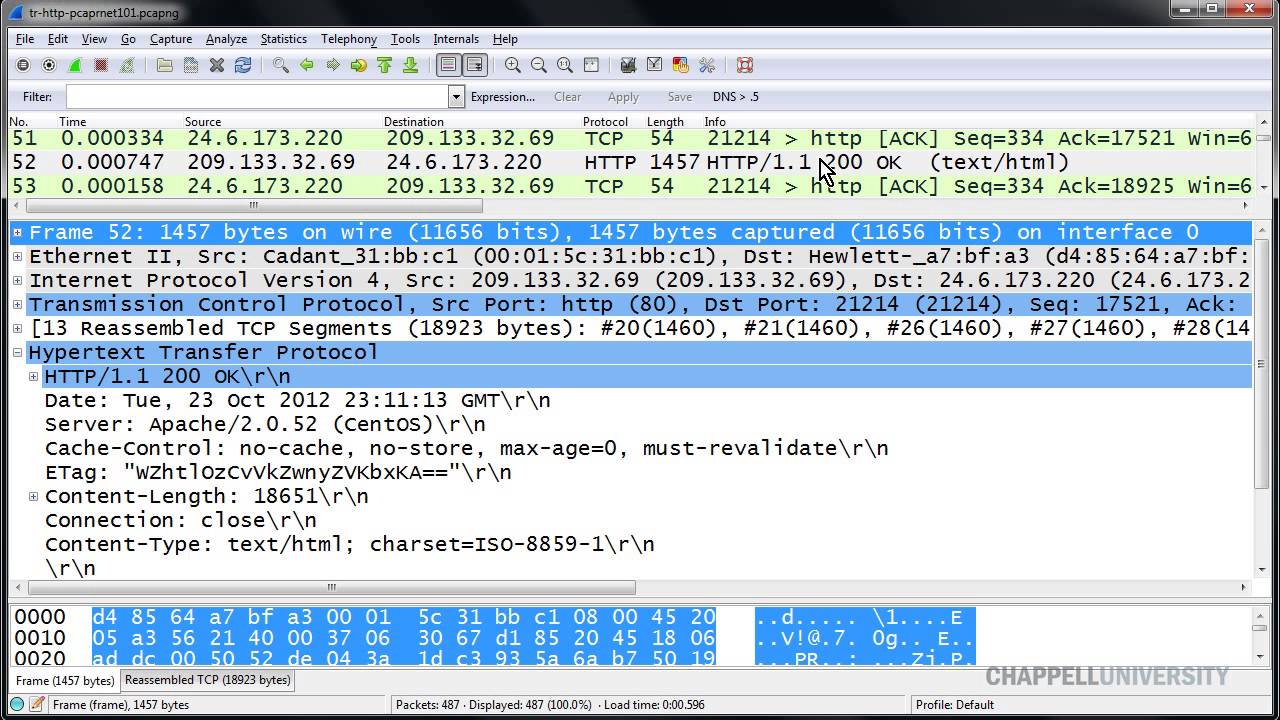Apply the DNS > .5 filter button
This screenshot has height=720, width=1280.
click(736, 97)
